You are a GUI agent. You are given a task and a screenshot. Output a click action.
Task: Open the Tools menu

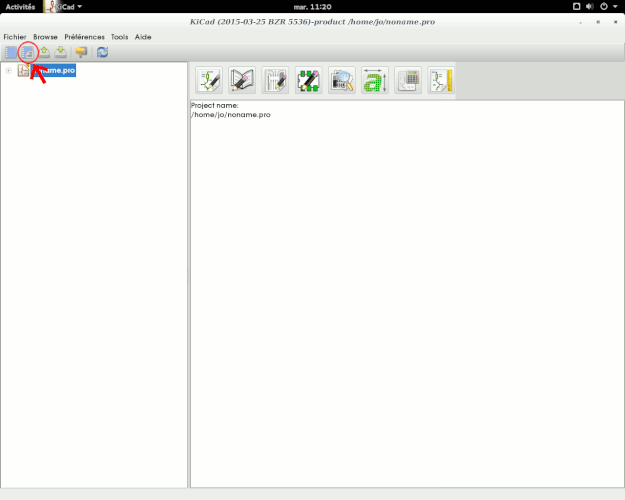(x=119, y=37)
